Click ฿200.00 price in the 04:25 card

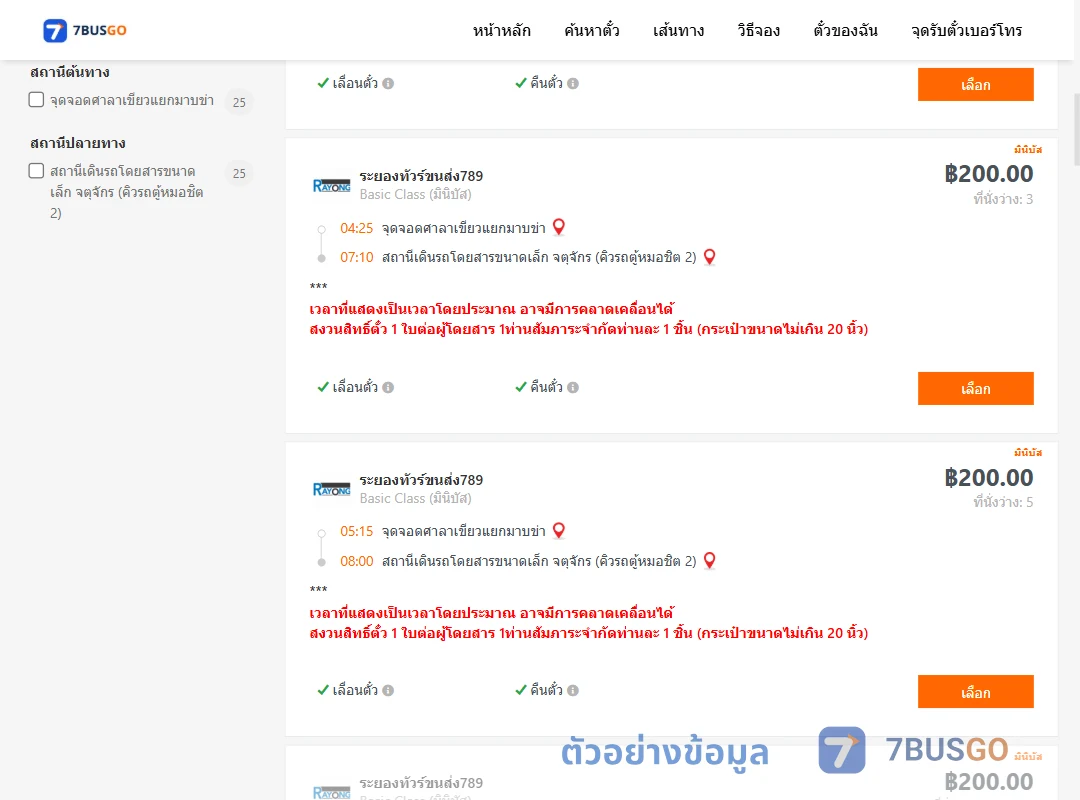[x=988, y=174]
